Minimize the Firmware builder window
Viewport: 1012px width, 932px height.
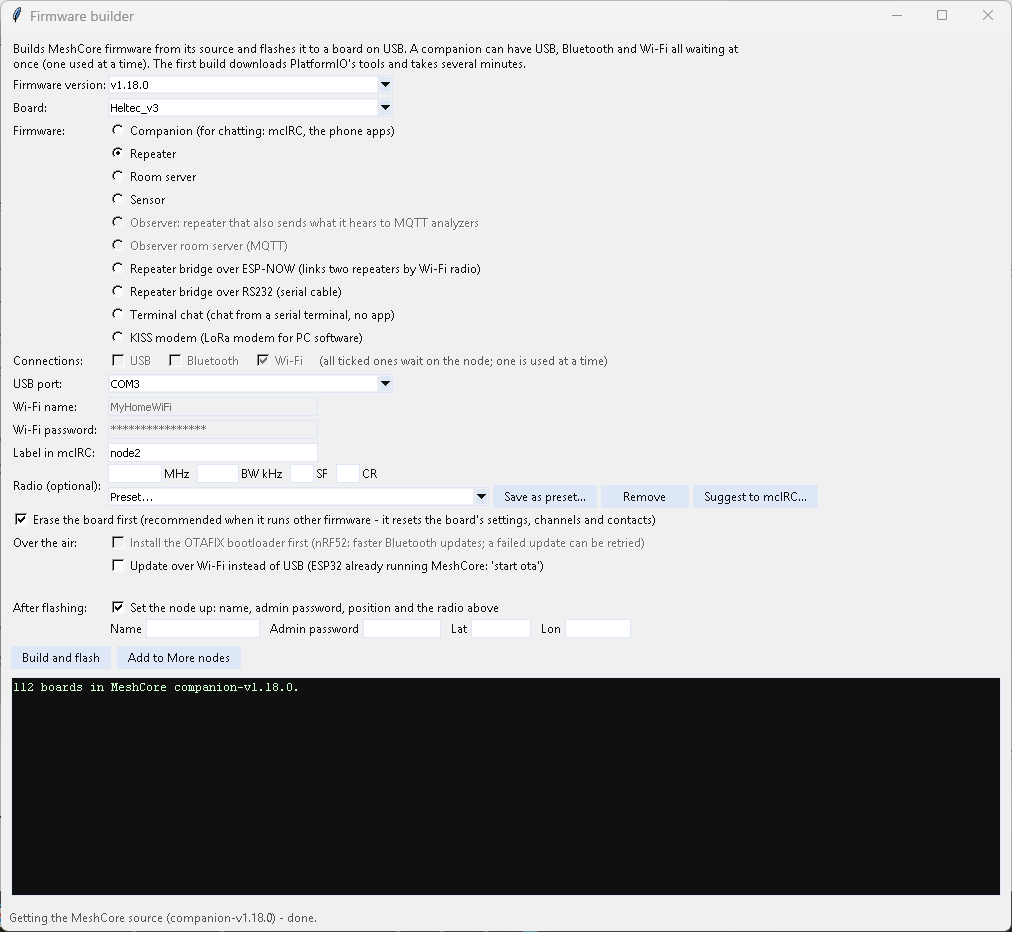point(896,15)
